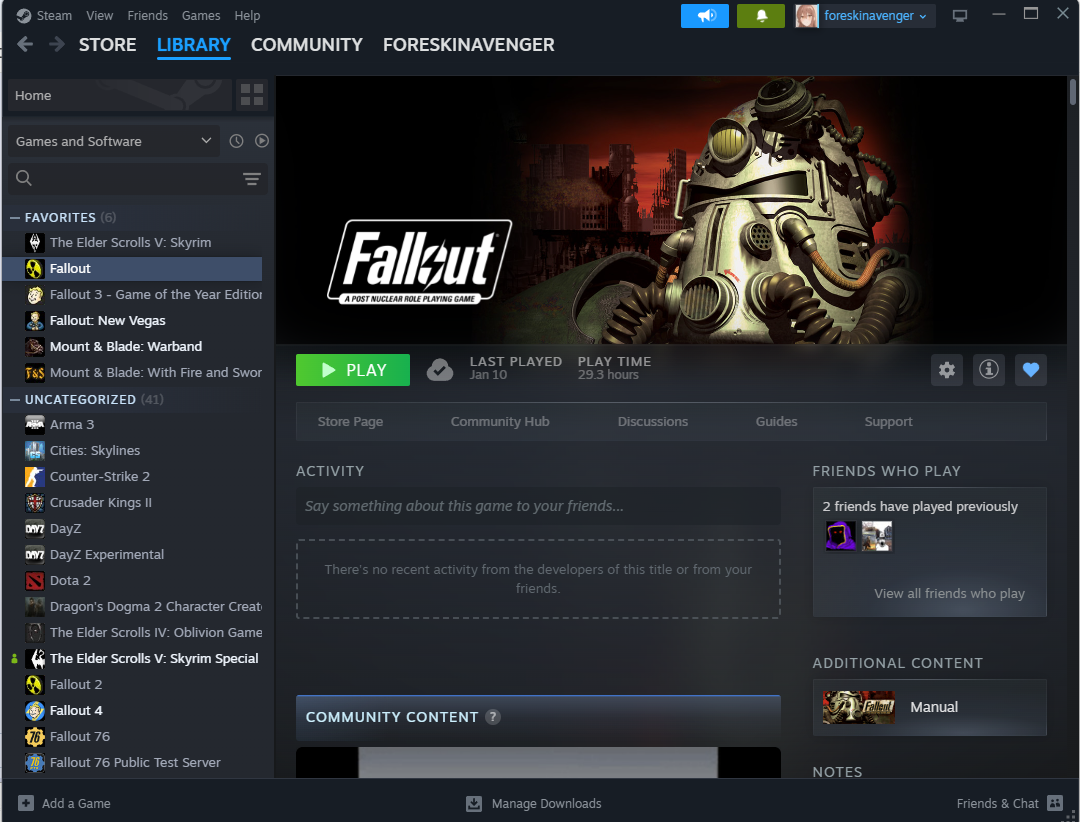Click the Steam logo icon in menu bar
The width and height of the screenshot is (1080, 822).
tap(23, 15)
